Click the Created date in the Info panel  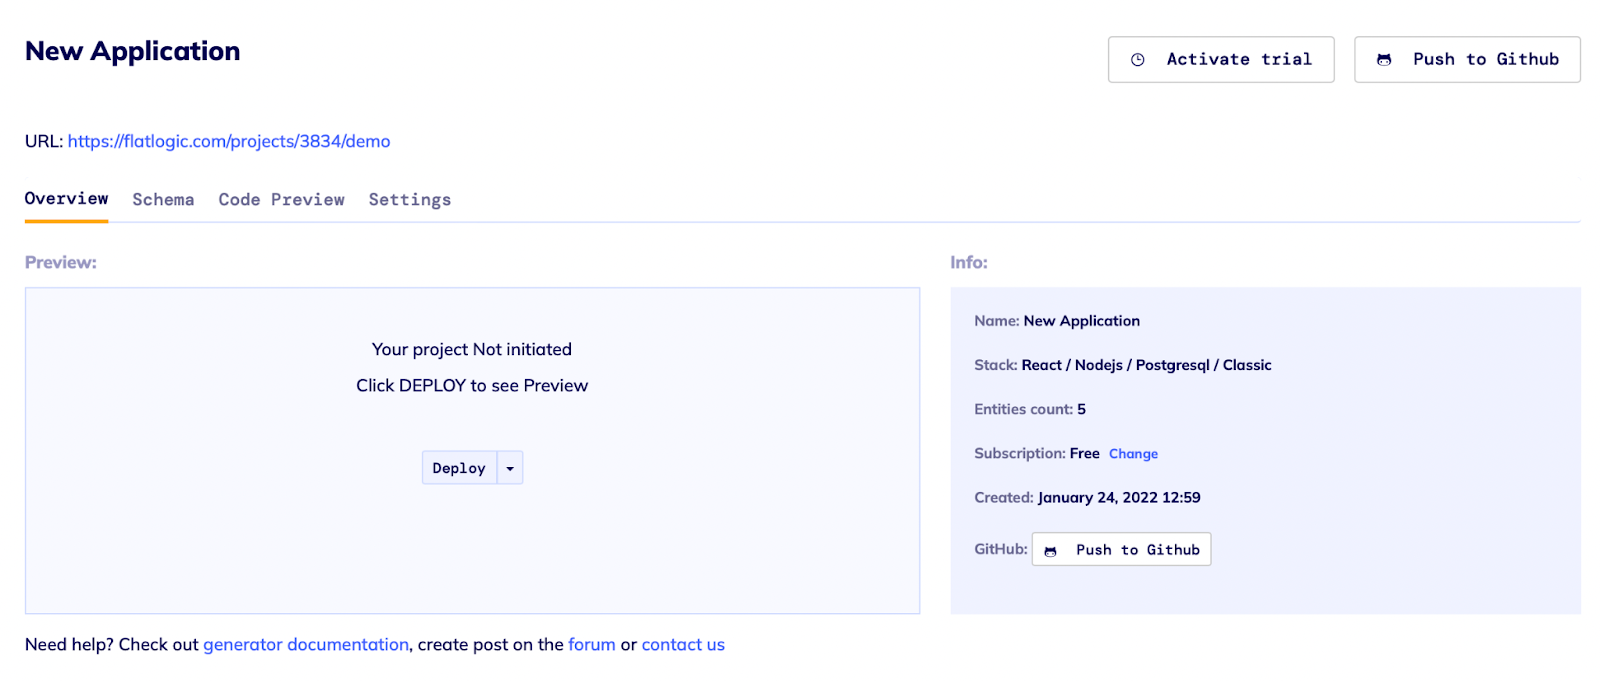coord(1119,498)
